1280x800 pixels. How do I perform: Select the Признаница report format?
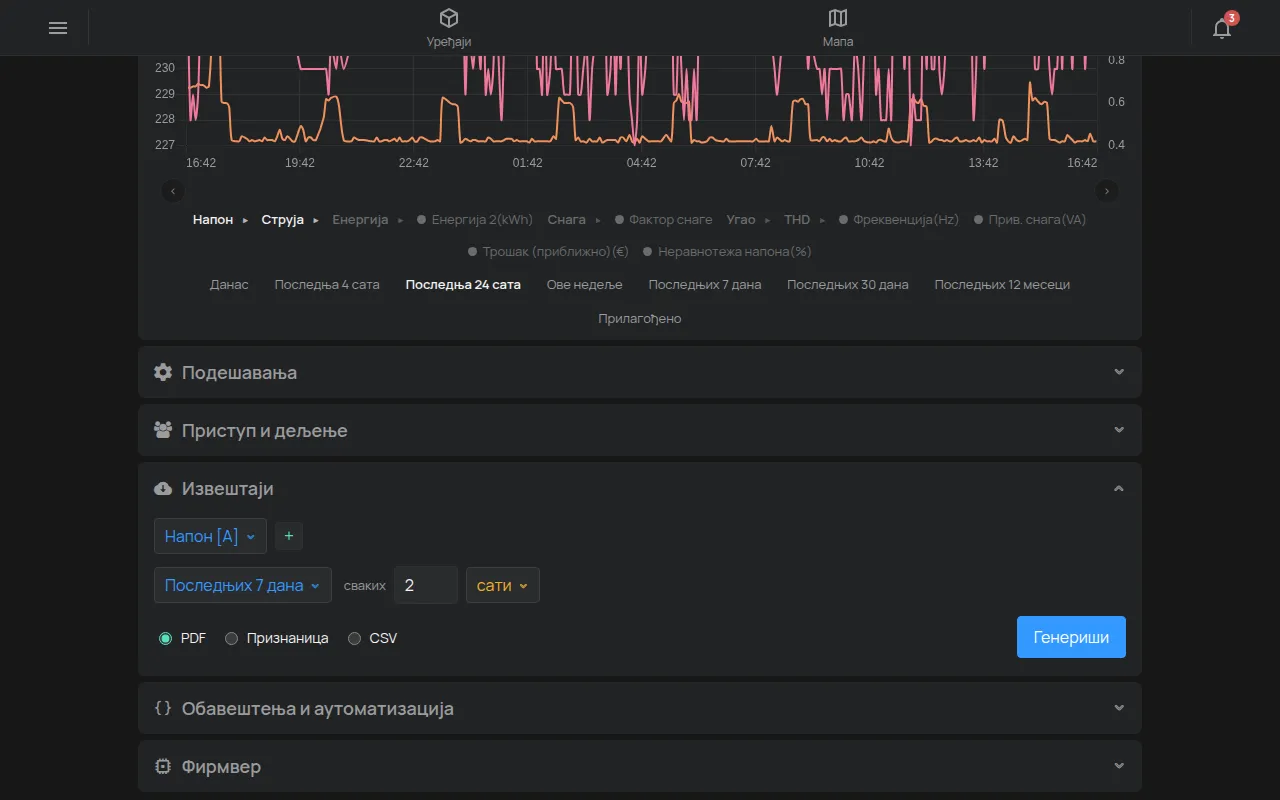[231, 638]
